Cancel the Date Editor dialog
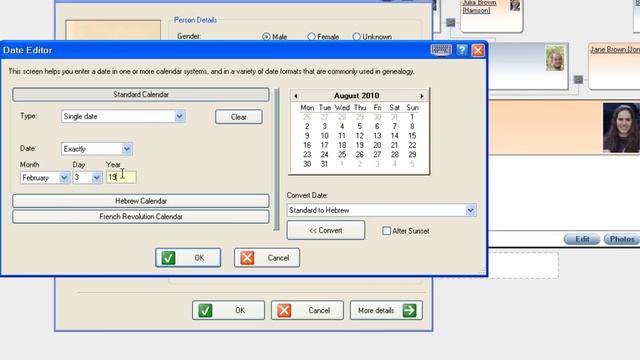 [x=267, y=258]
